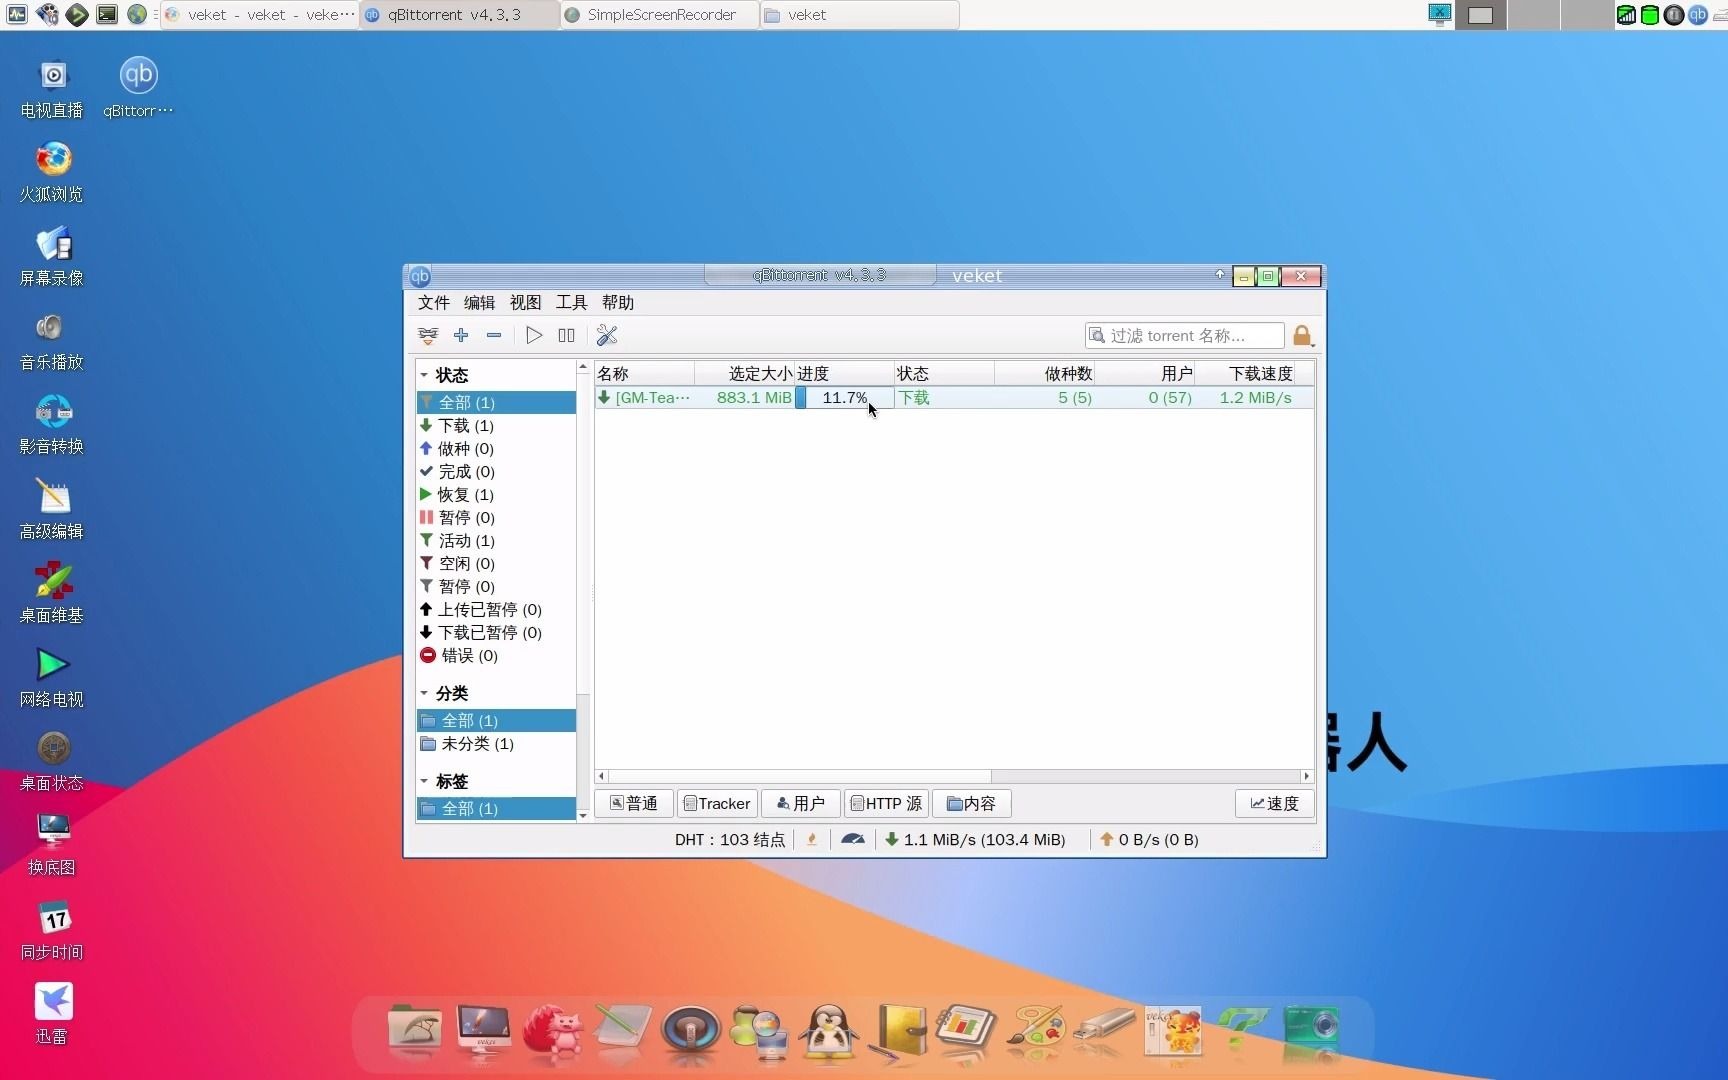This screenshot has width=1728, height=1080.
Task: Select 未分类 (1) category
Action: pyautogui.click(x=496, y=743)
